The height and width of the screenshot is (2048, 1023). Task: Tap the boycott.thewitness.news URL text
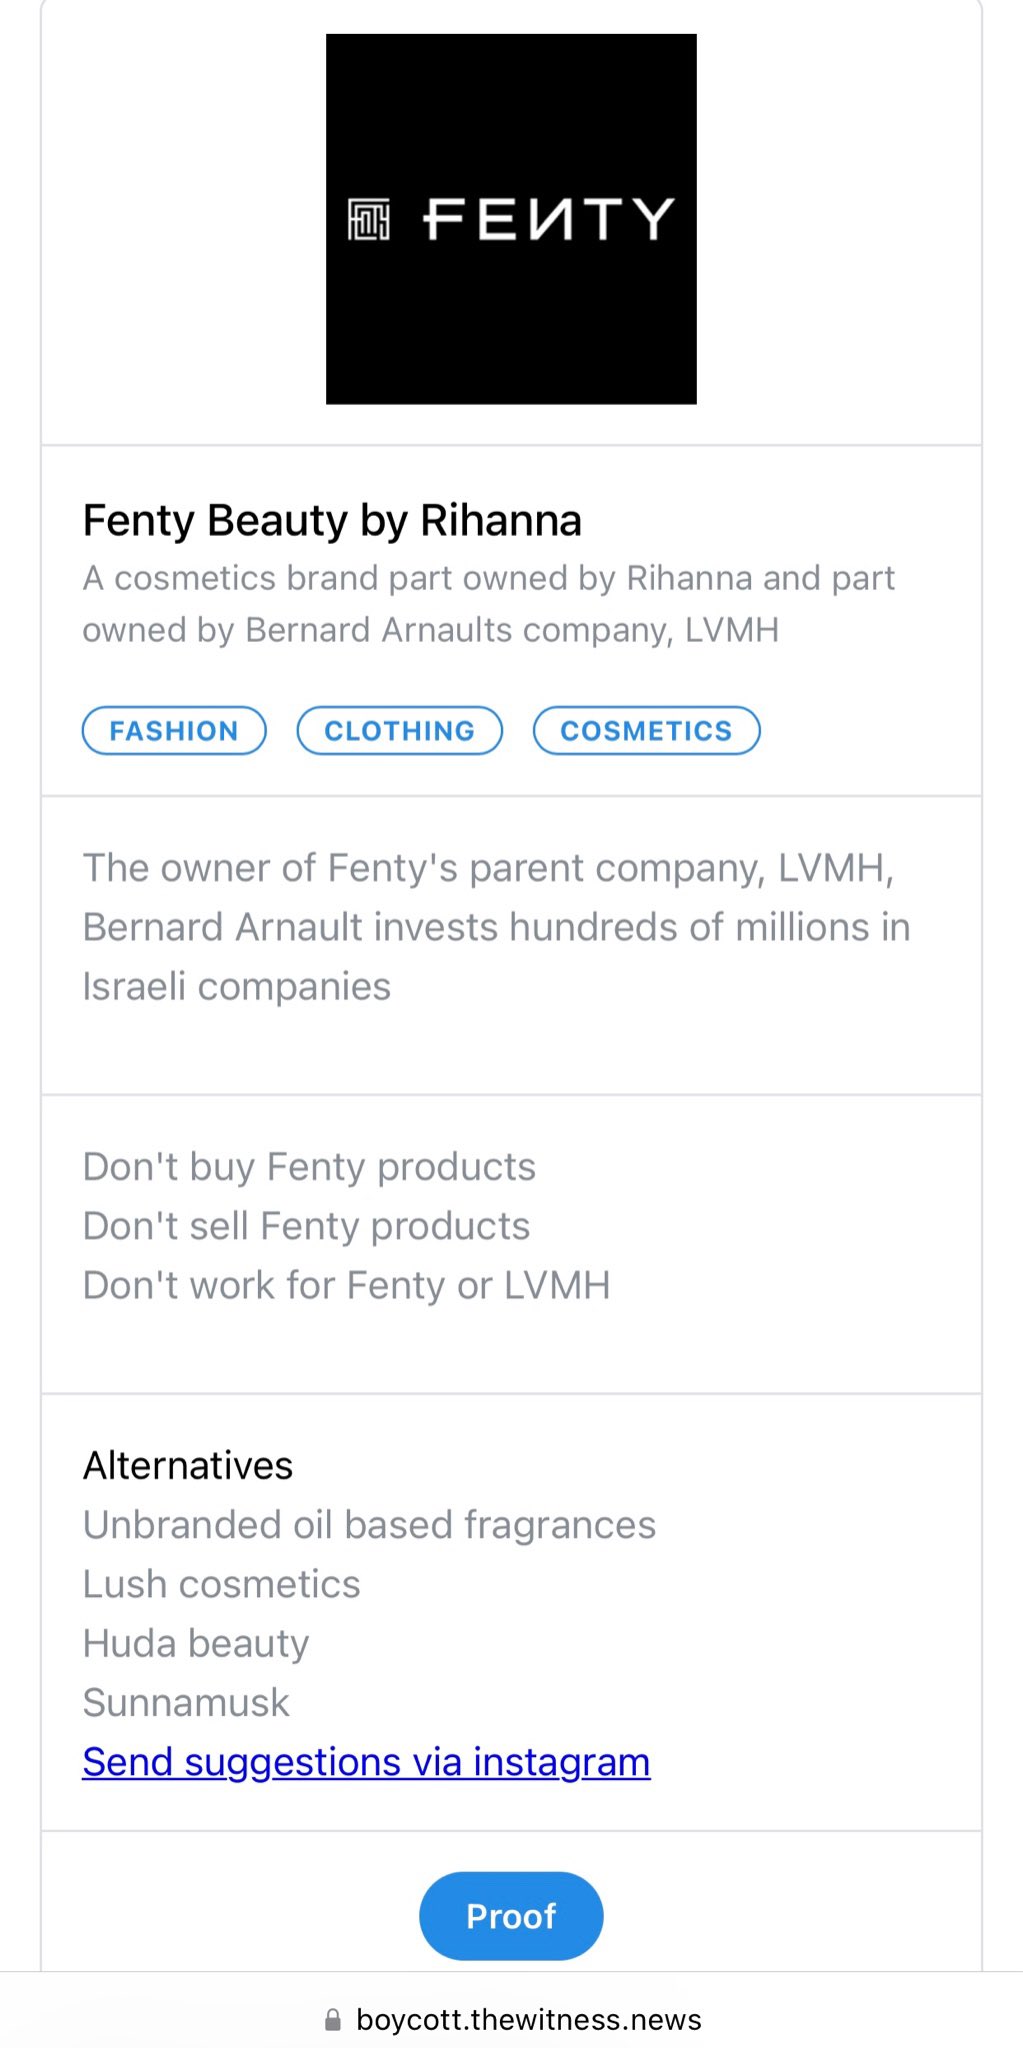tap(528, 2020)
